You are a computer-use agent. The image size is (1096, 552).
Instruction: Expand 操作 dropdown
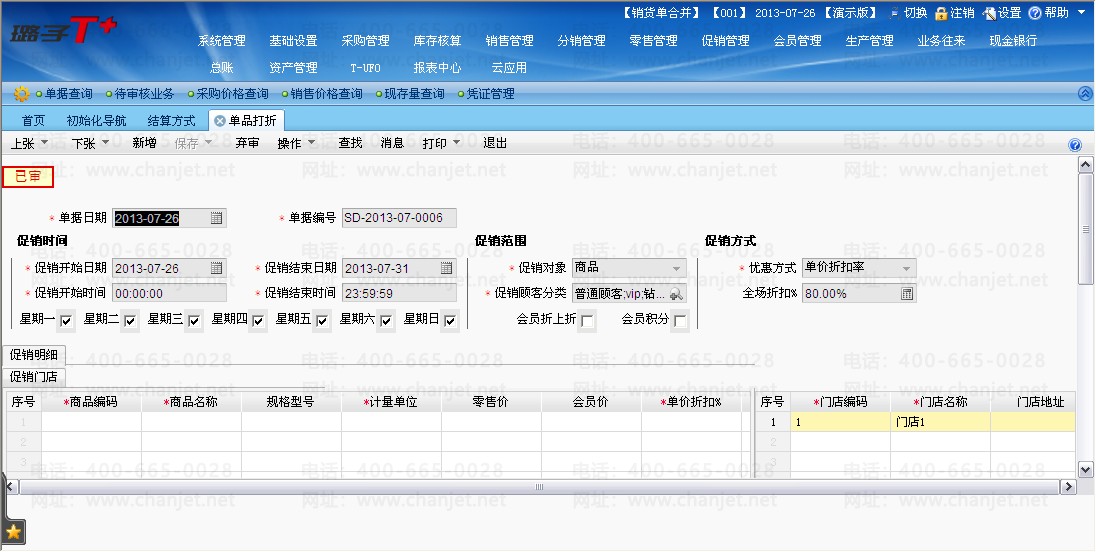pyautogui.click(x=312, y=143)
